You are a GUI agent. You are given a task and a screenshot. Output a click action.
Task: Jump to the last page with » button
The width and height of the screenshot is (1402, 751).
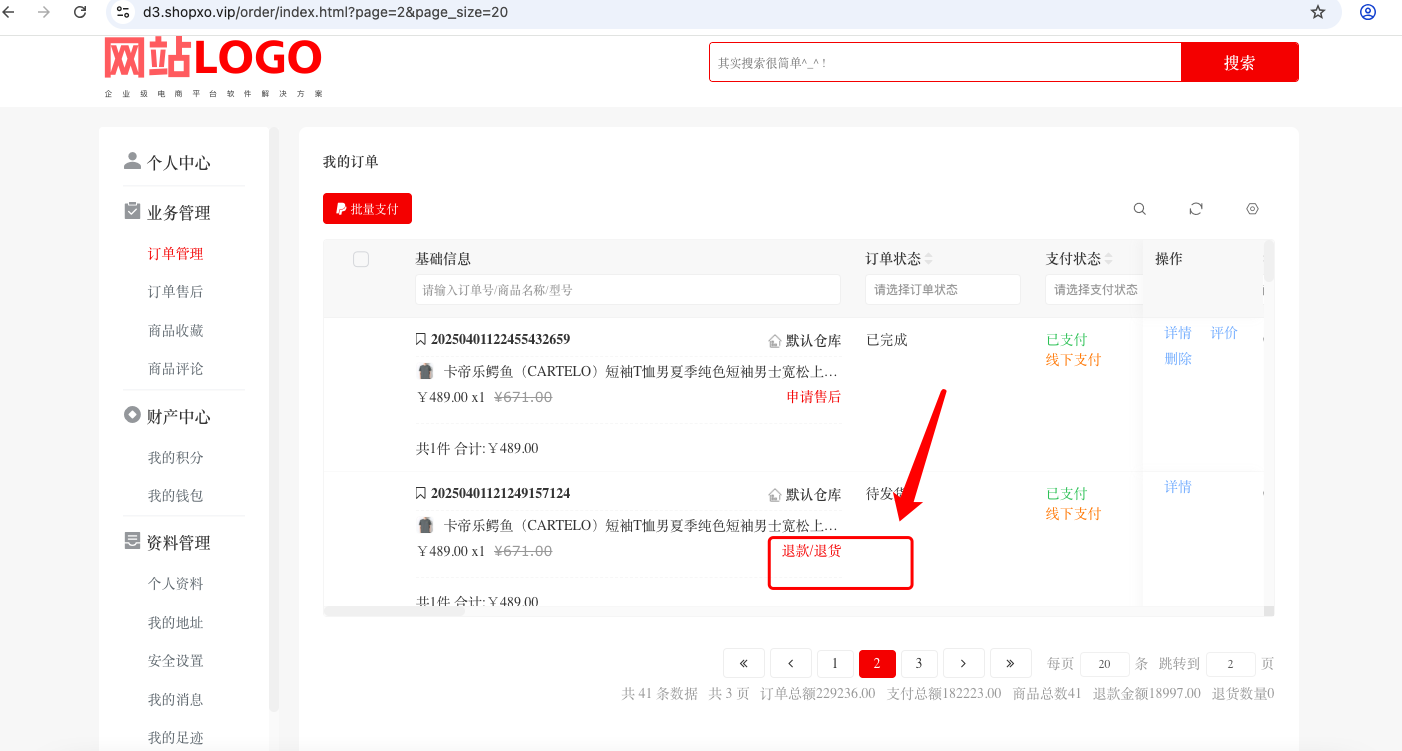[1010, 663]
